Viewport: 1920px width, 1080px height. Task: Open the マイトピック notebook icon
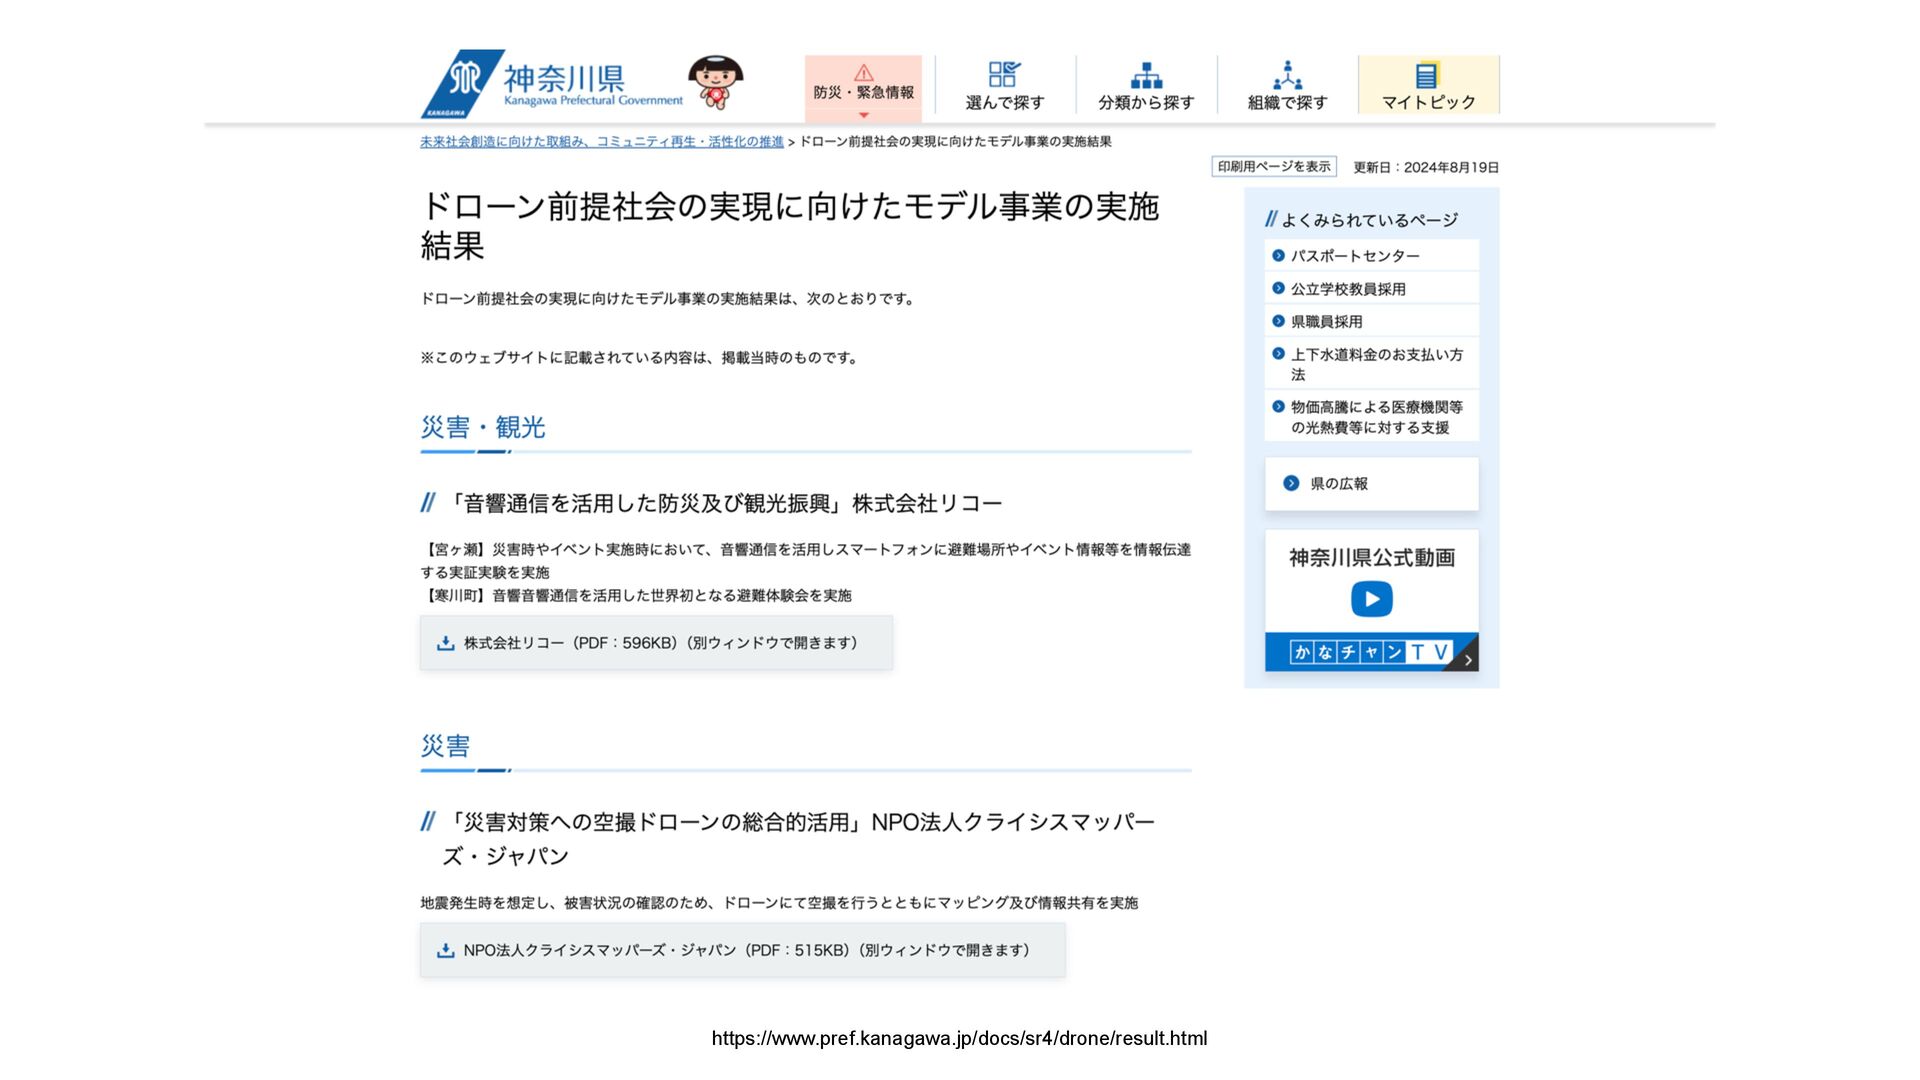pyautogui.click(x=1427, y=75)
